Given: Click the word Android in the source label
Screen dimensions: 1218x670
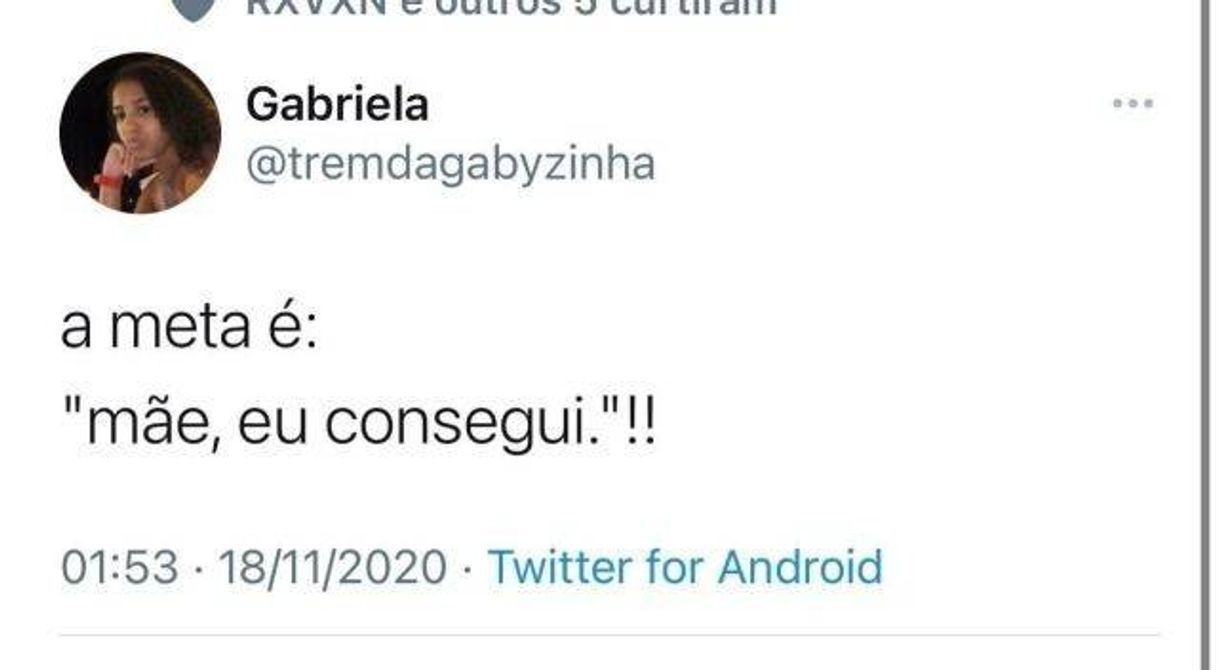Looking at the screenshot, I should tap(801, 567).
